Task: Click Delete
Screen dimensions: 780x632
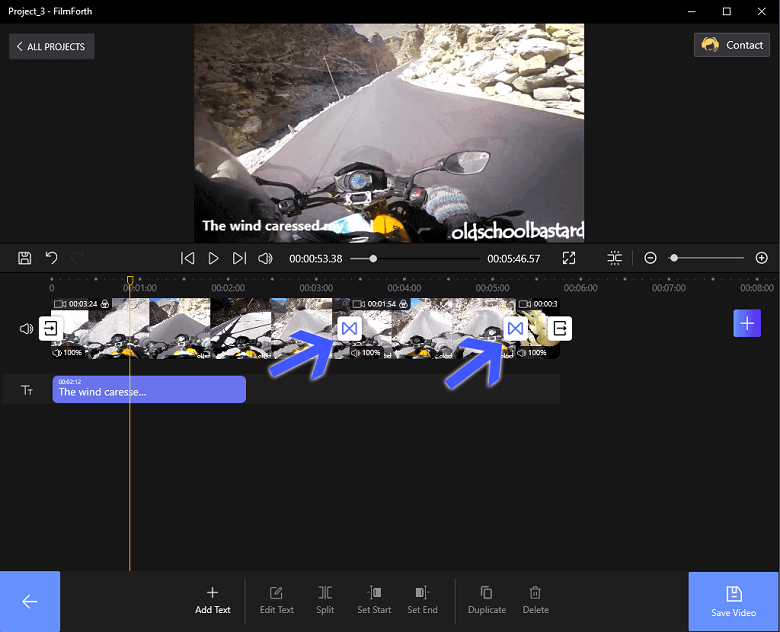Action: point(535,600)
